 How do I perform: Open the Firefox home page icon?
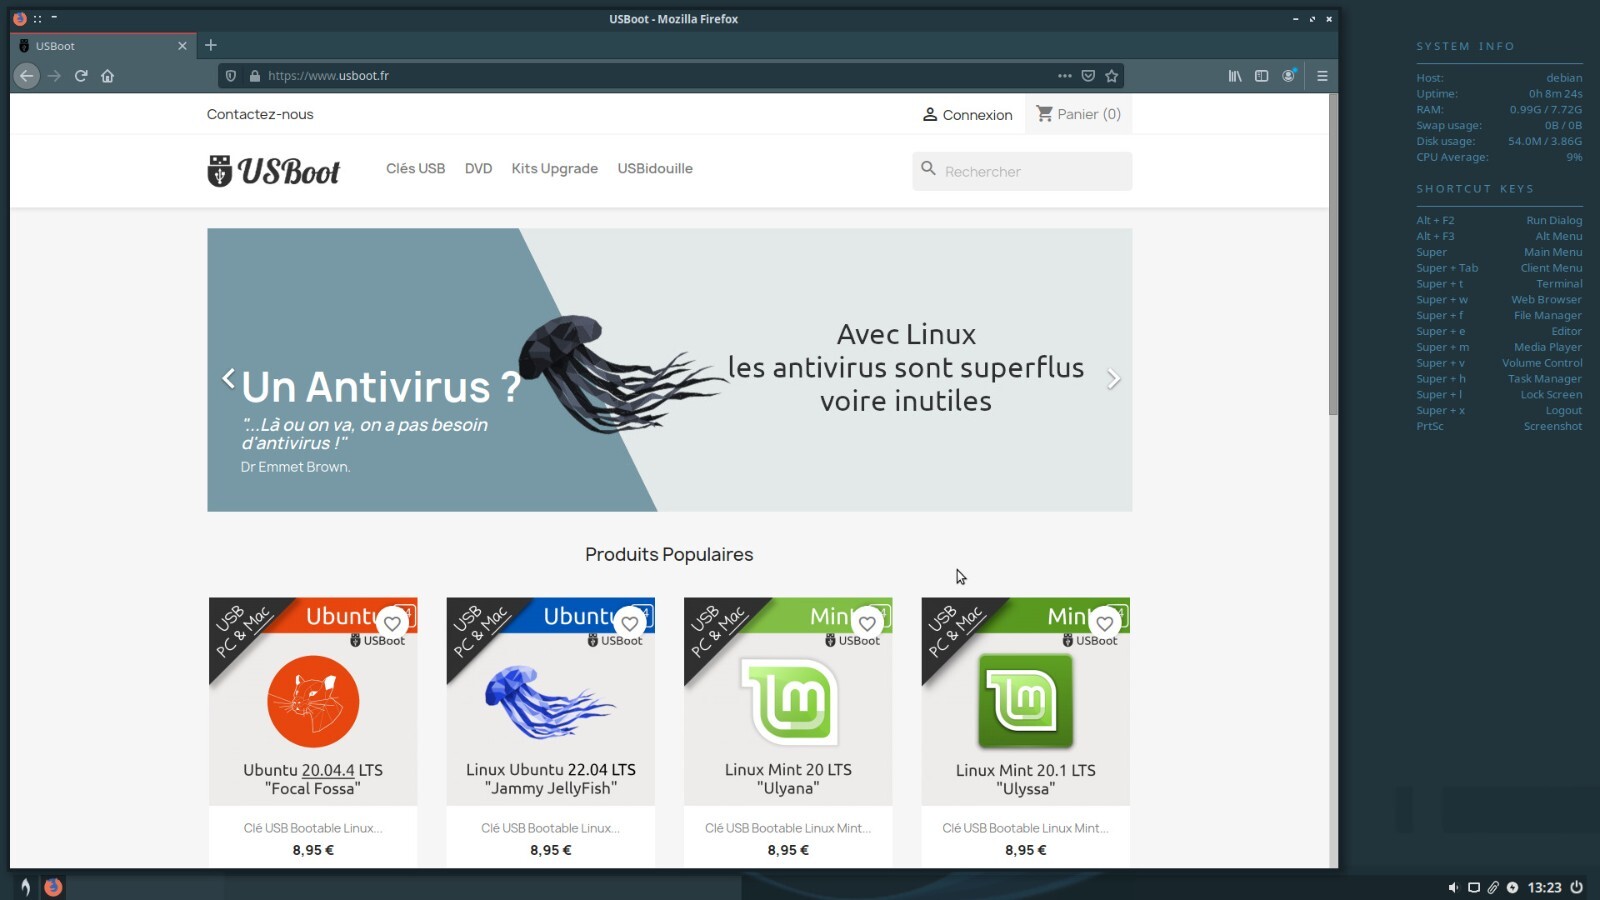pyautogui.click(x=108, y=76)
